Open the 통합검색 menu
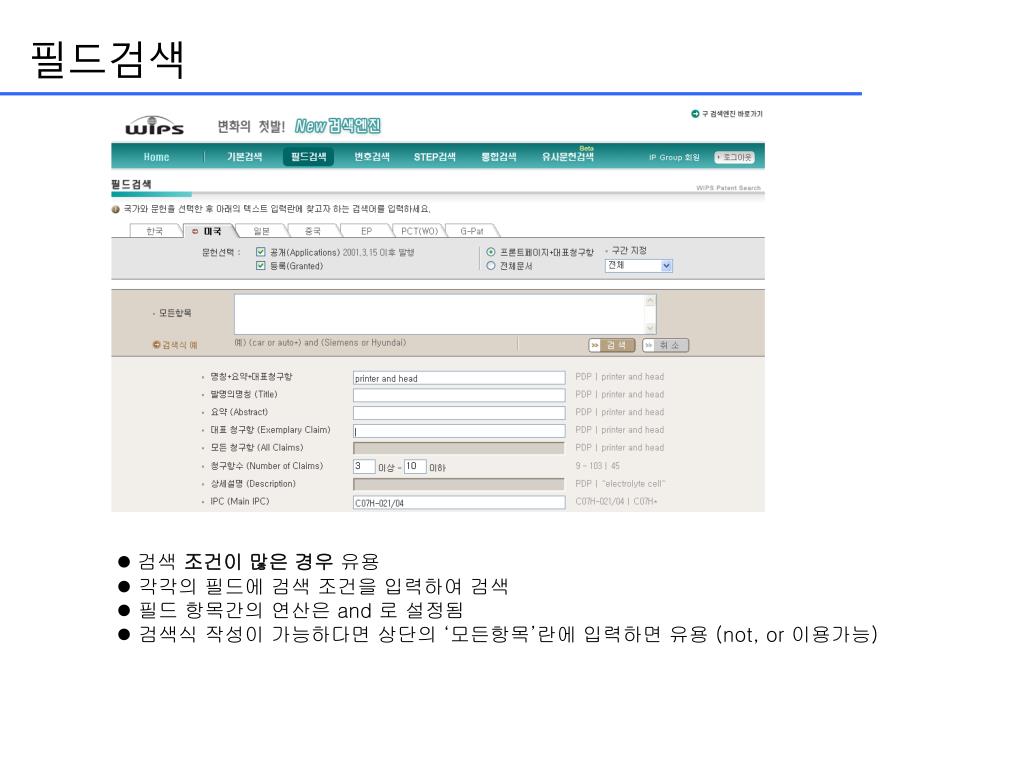This screenshot has width=1024, height=768. click(498, 157)
